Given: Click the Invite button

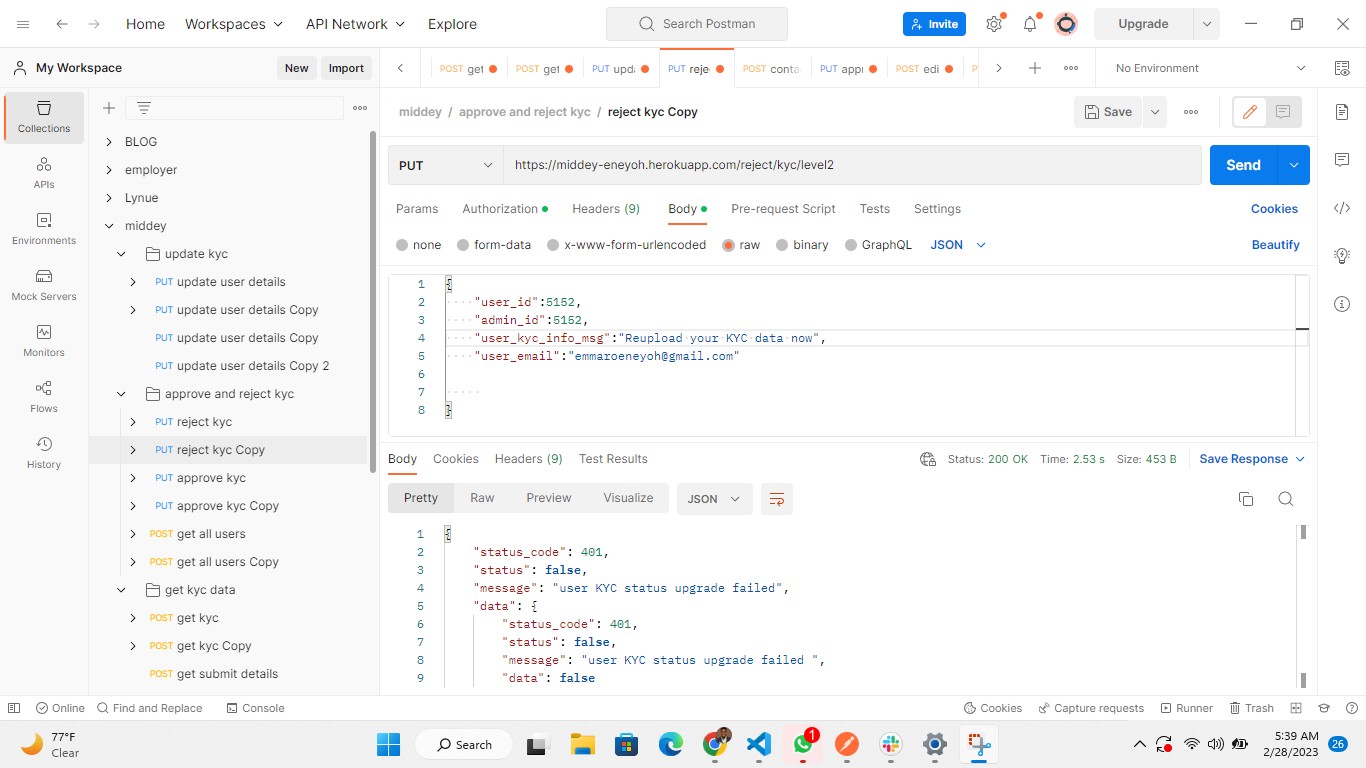Looking at the screenshot, I should coord(934,24).
